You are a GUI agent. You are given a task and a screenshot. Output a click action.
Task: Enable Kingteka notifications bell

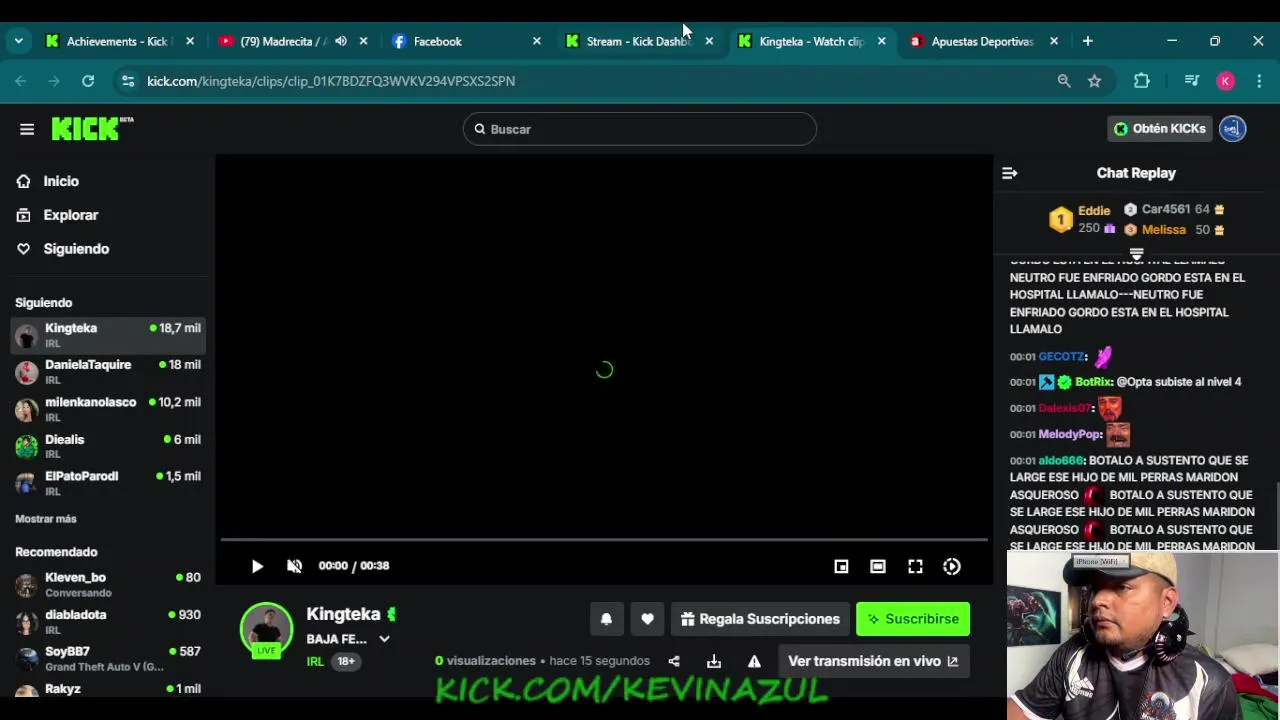[x=606, y=619]
